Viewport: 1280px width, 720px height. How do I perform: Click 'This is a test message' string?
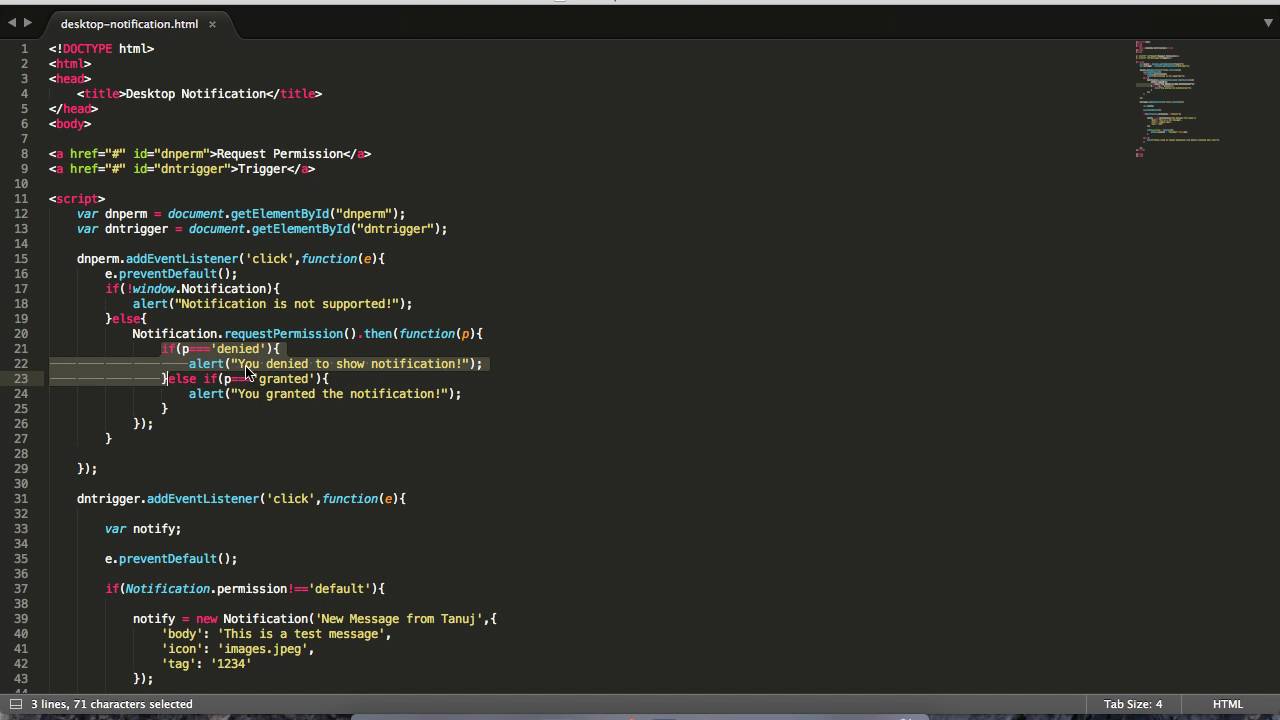click(x=301, y=634)
